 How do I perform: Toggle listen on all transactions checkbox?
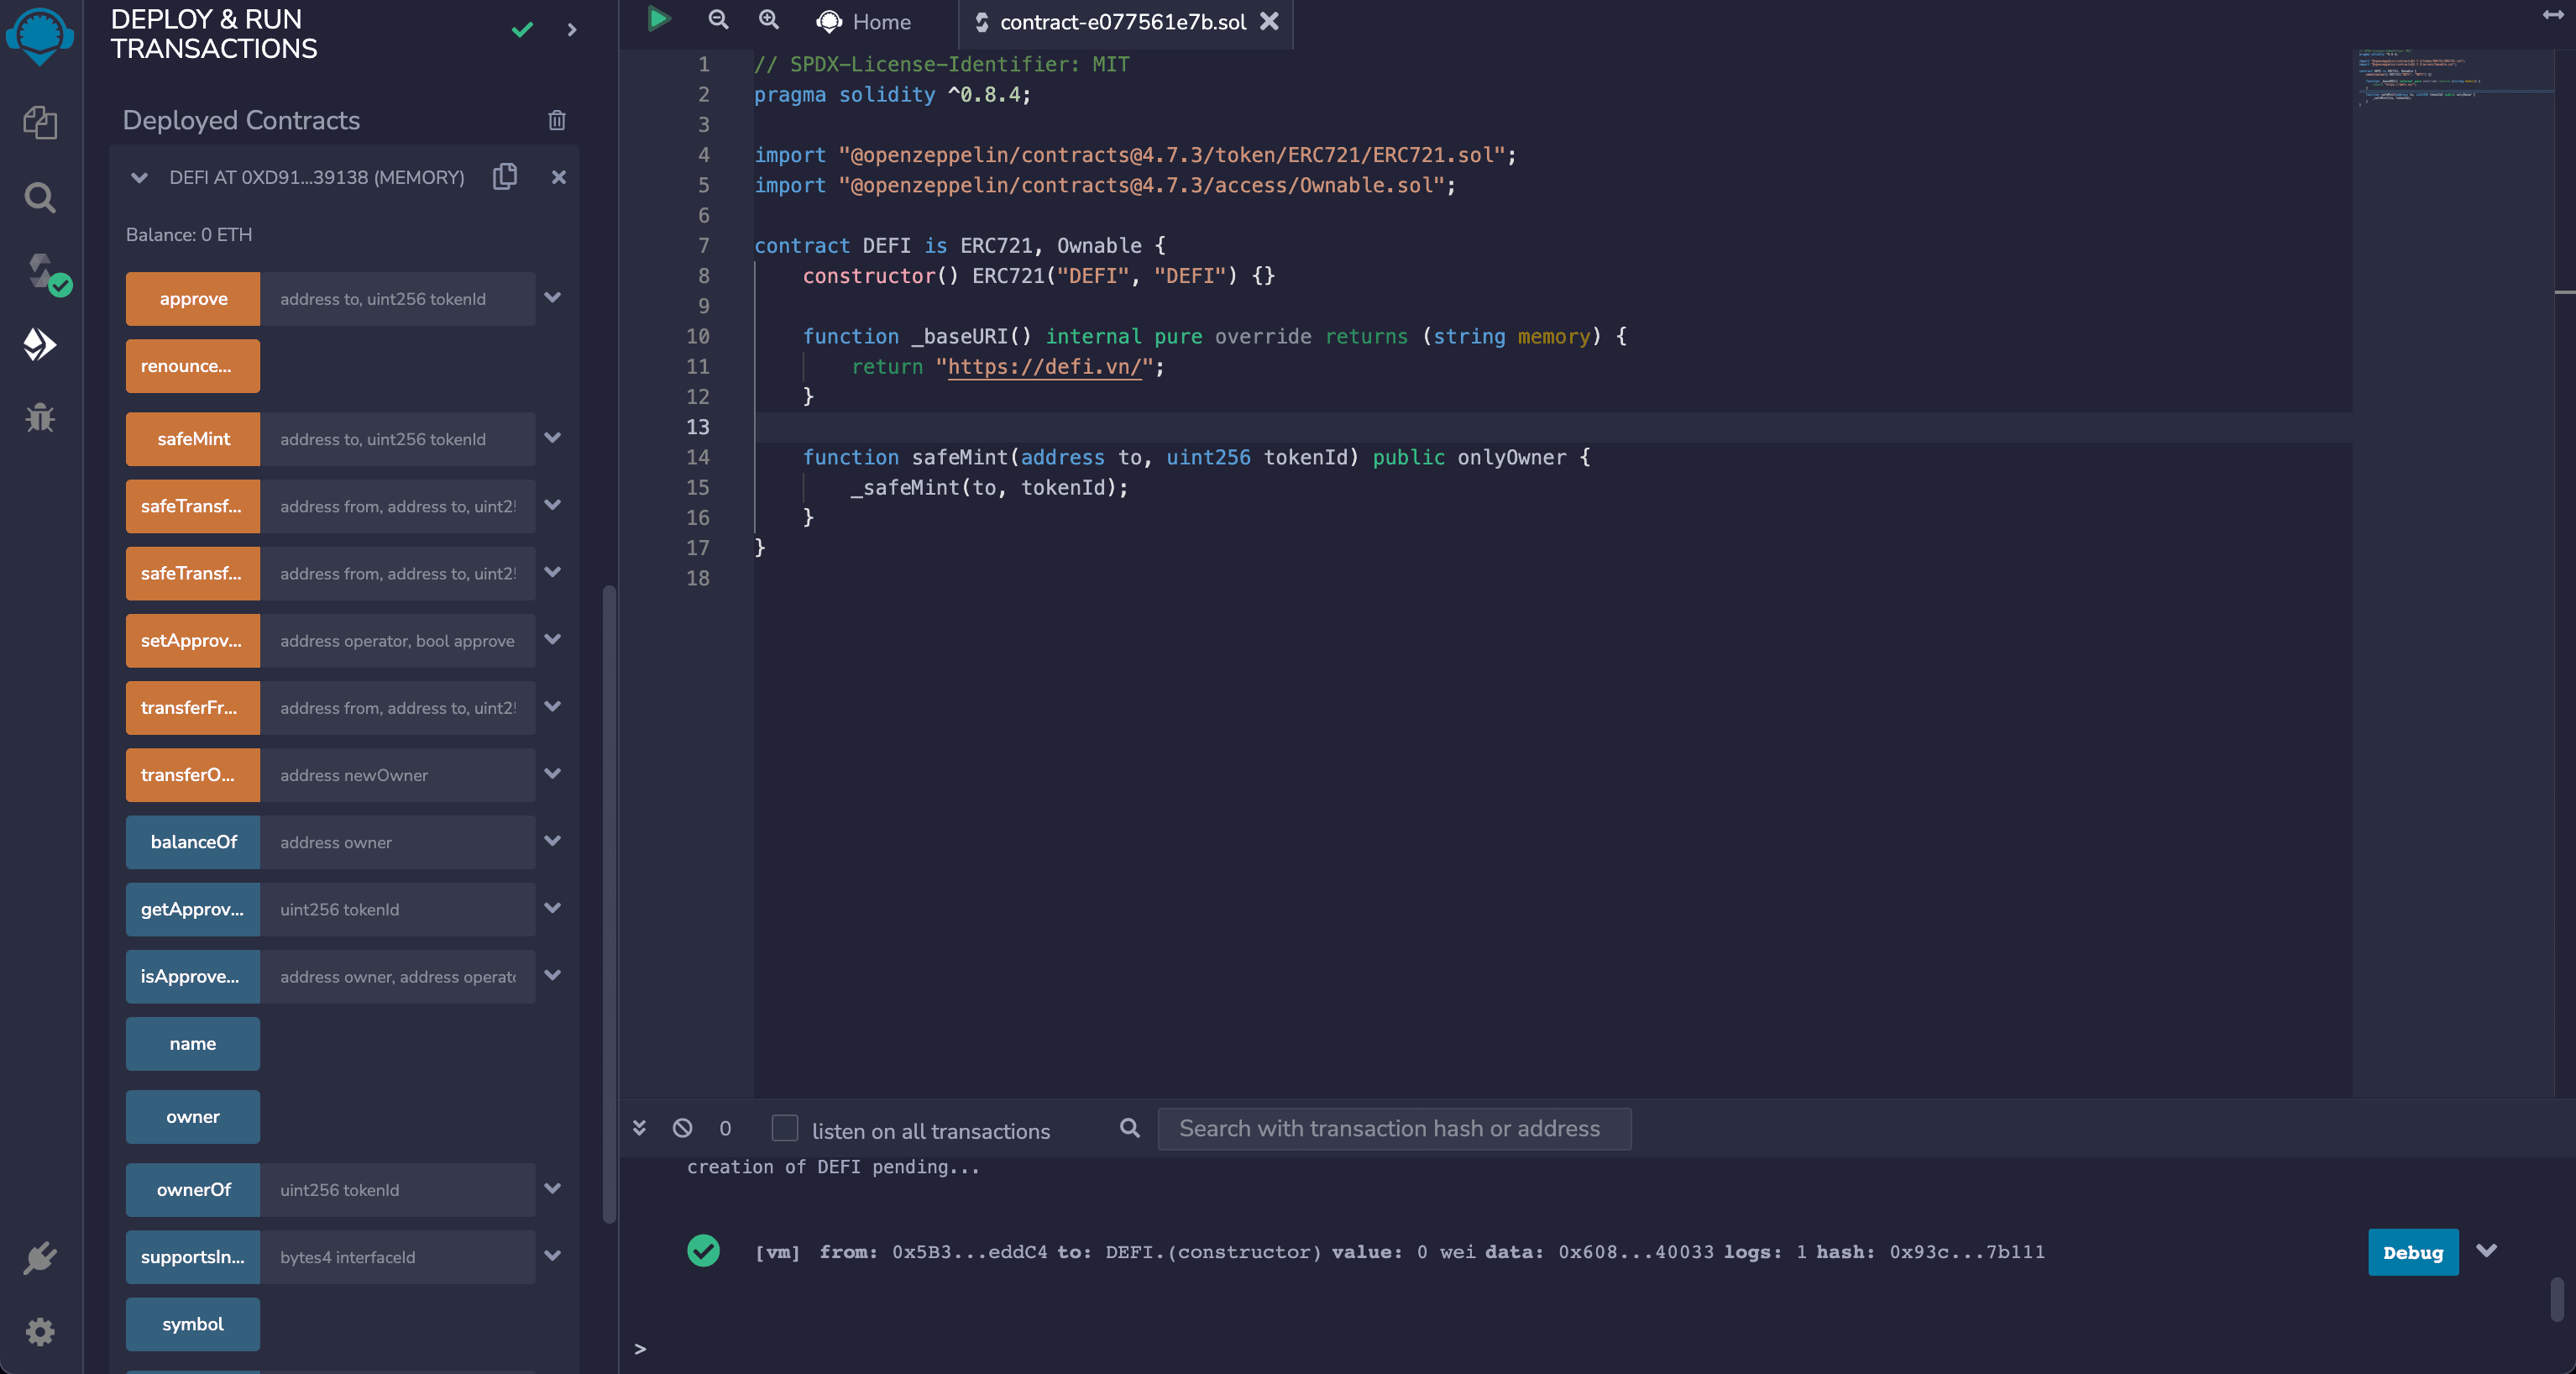[x=785, y=1128]
